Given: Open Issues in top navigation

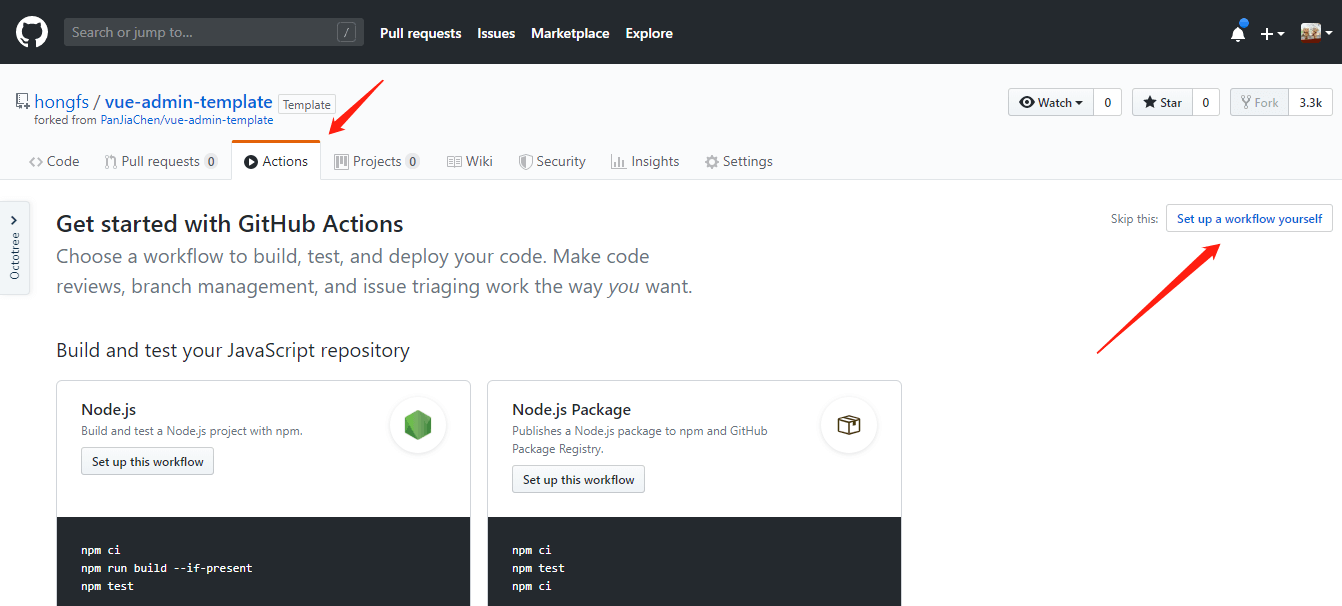Looking at the screenshot, I should click(x=496, y=33).
